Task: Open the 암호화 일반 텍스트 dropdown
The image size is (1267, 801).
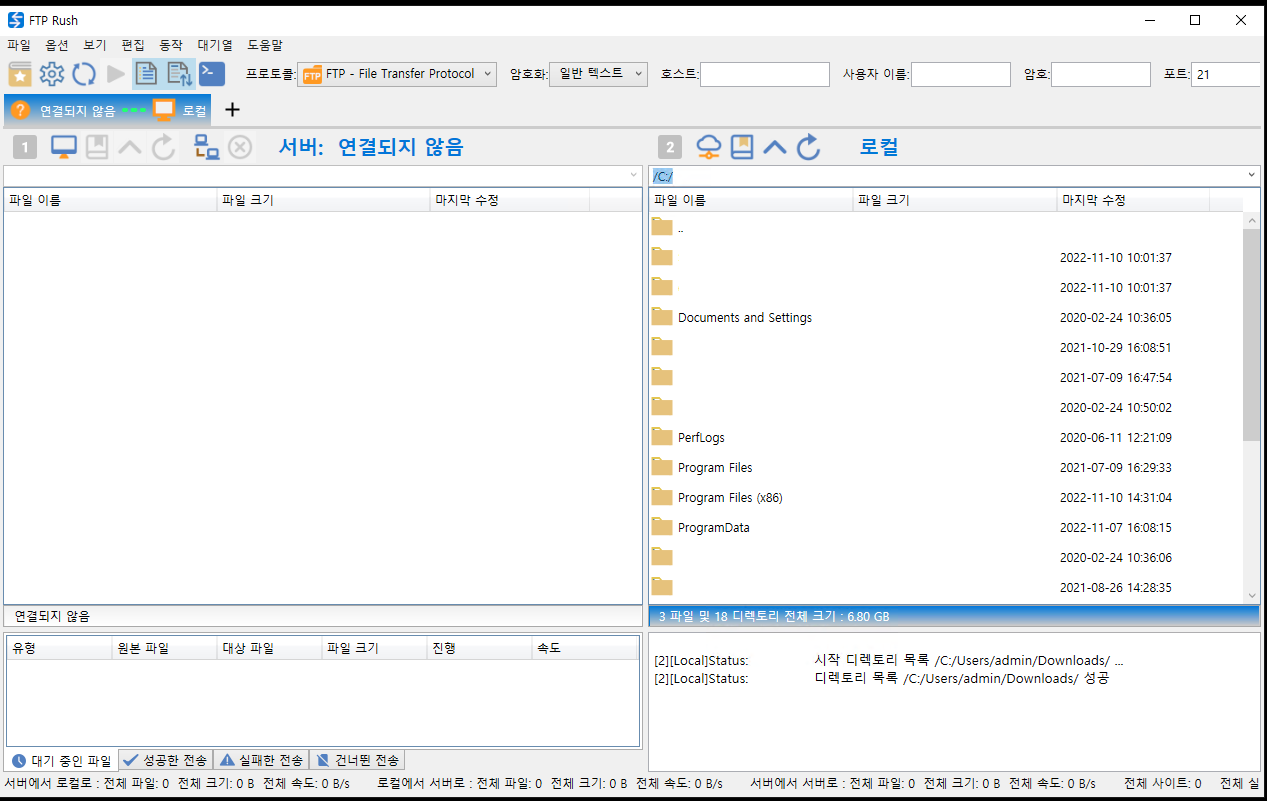Action: (x=598, y=74)
